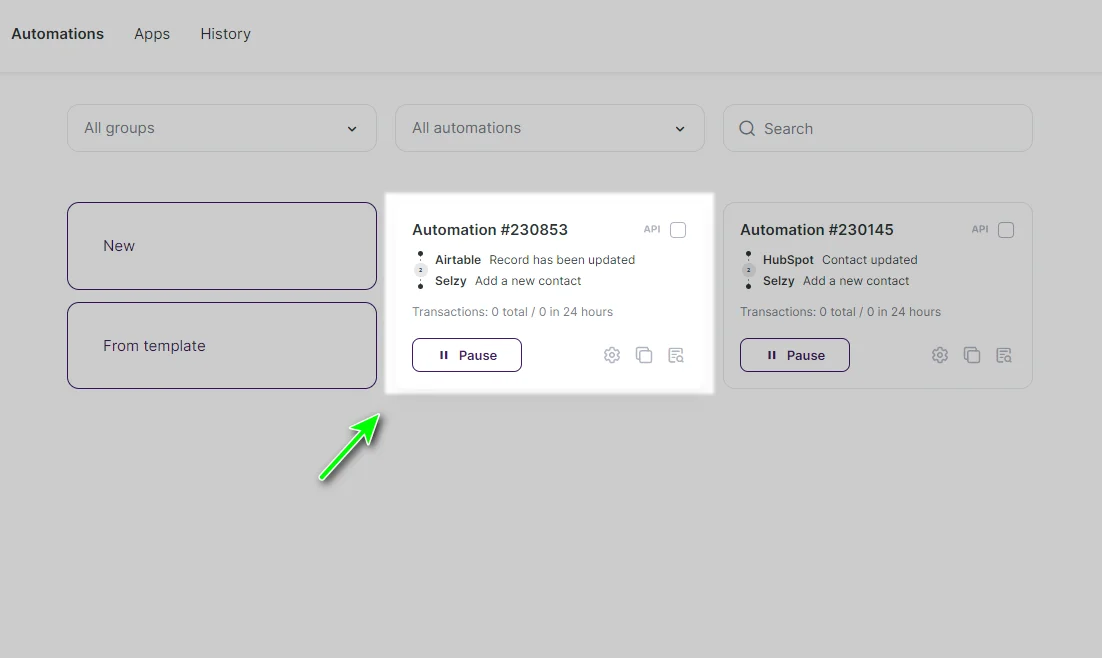
Task: Open the All groups dropdown
Action: [x=221, y=128]
